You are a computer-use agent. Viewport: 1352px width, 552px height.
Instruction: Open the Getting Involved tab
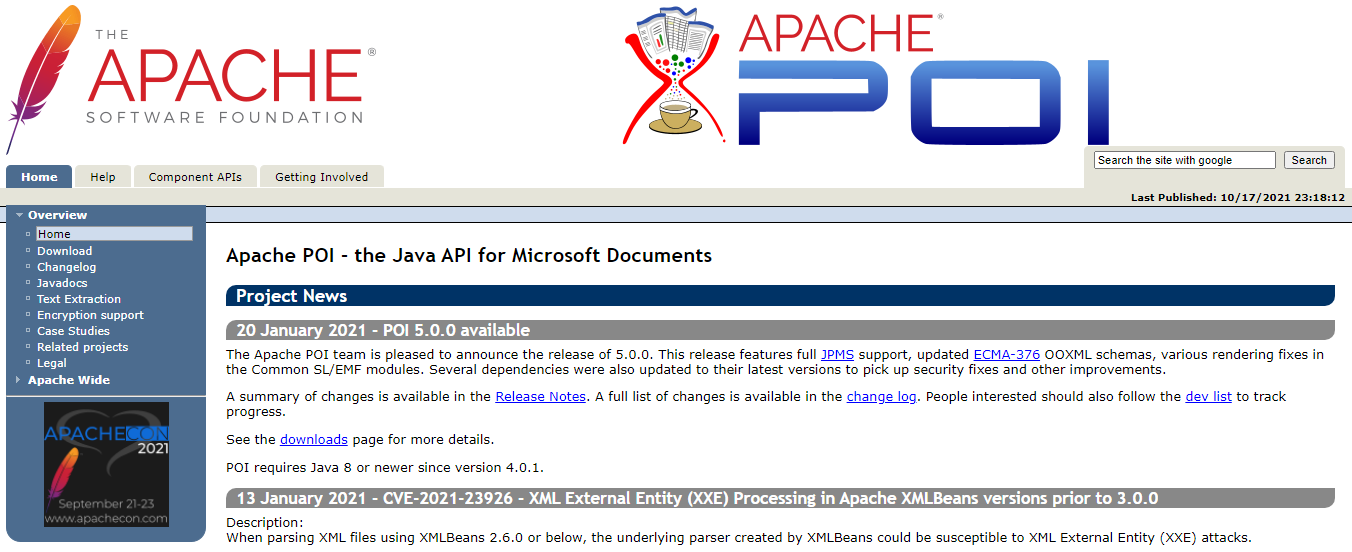[x=322, y=177]
